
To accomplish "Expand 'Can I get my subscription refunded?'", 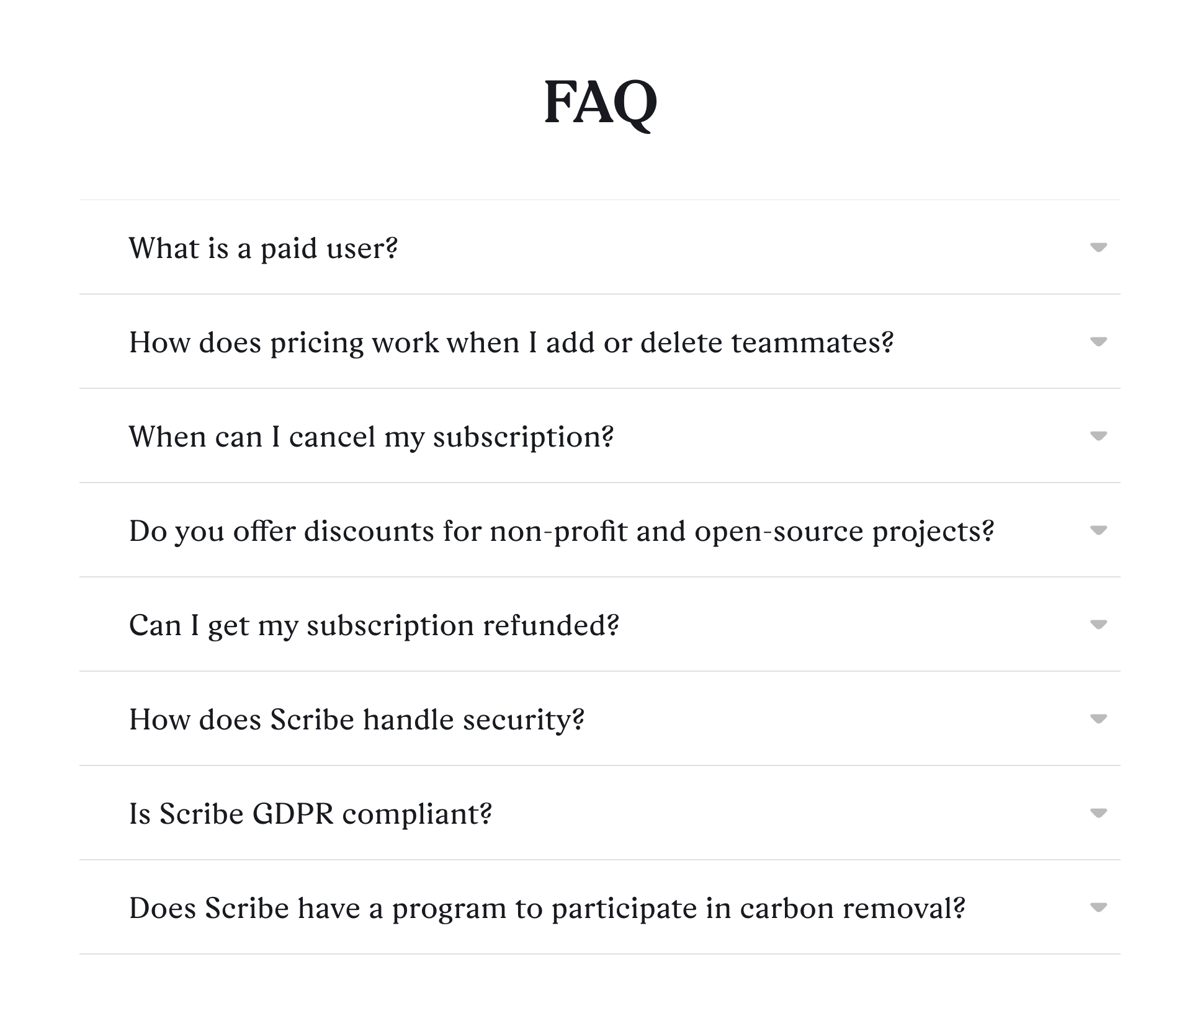I will coord(373,625).
